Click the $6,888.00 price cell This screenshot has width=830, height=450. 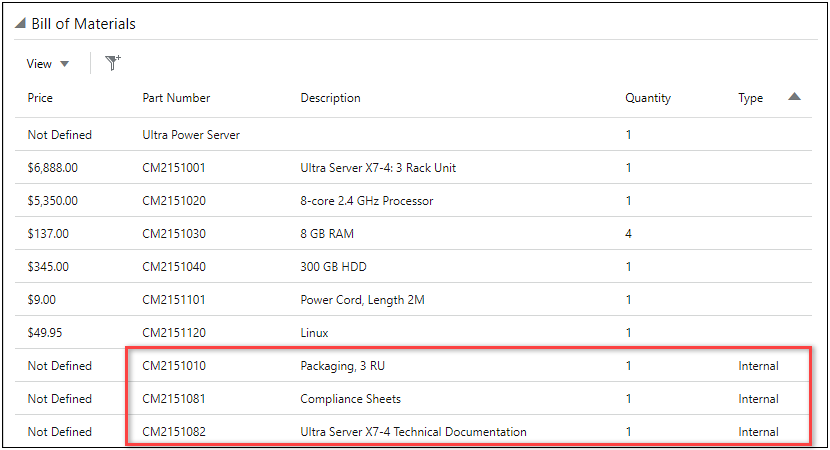coord(52,168)
